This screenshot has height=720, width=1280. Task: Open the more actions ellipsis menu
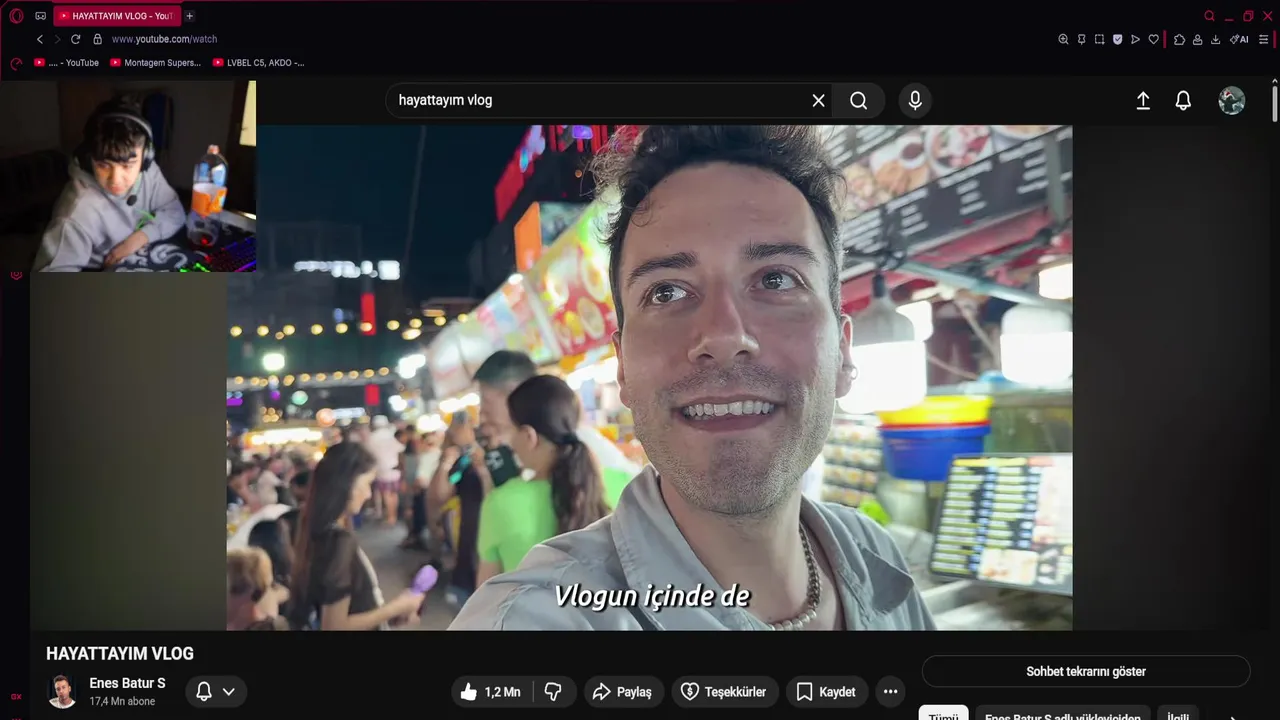pyautogui.click(x=890, y=691)
